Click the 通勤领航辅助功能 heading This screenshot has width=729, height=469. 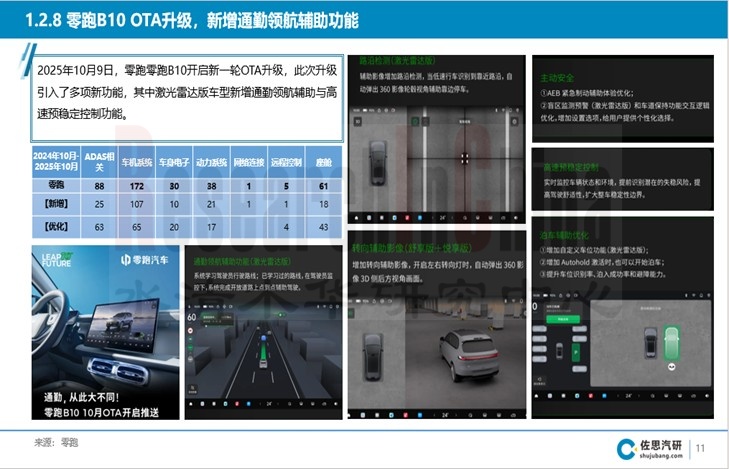[242, 262]
